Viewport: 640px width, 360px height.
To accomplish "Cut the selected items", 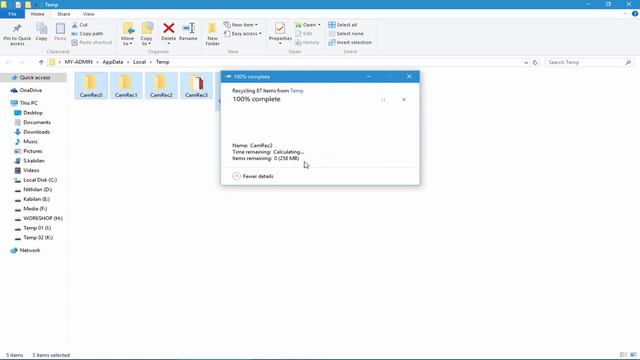I will point(80,25).
